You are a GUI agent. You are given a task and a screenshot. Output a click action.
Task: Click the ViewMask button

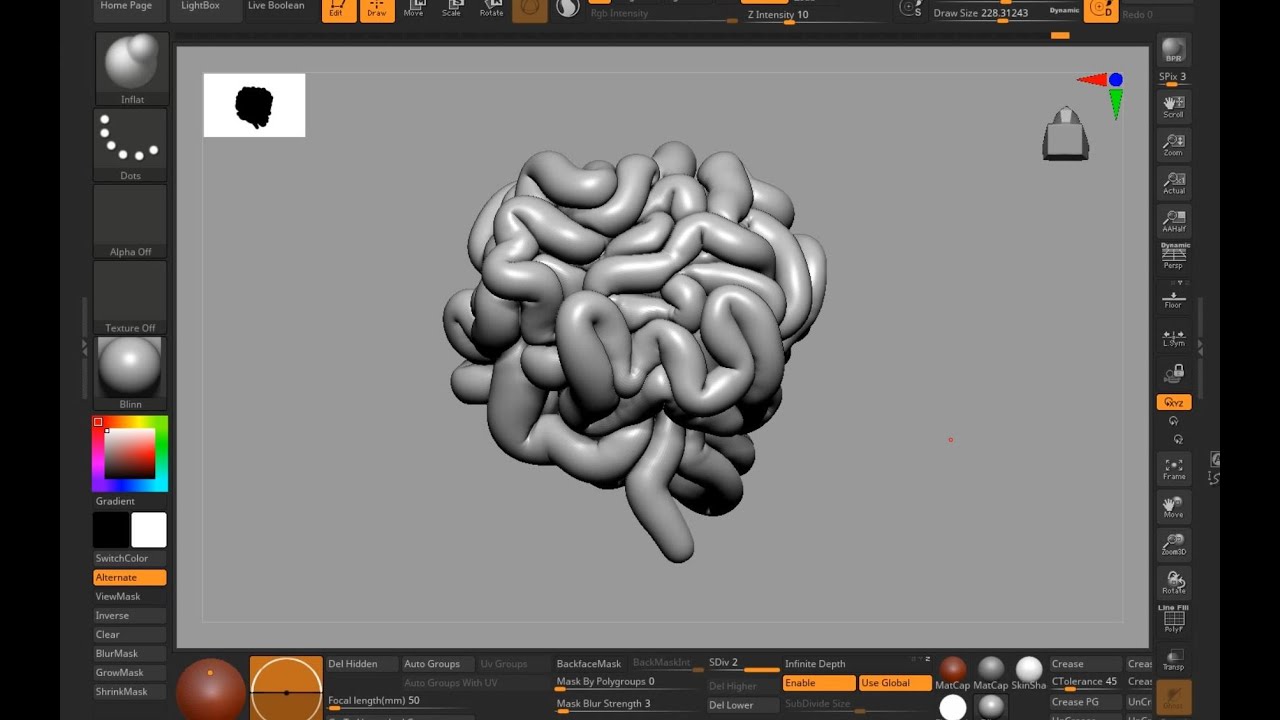tap(130, 597)
